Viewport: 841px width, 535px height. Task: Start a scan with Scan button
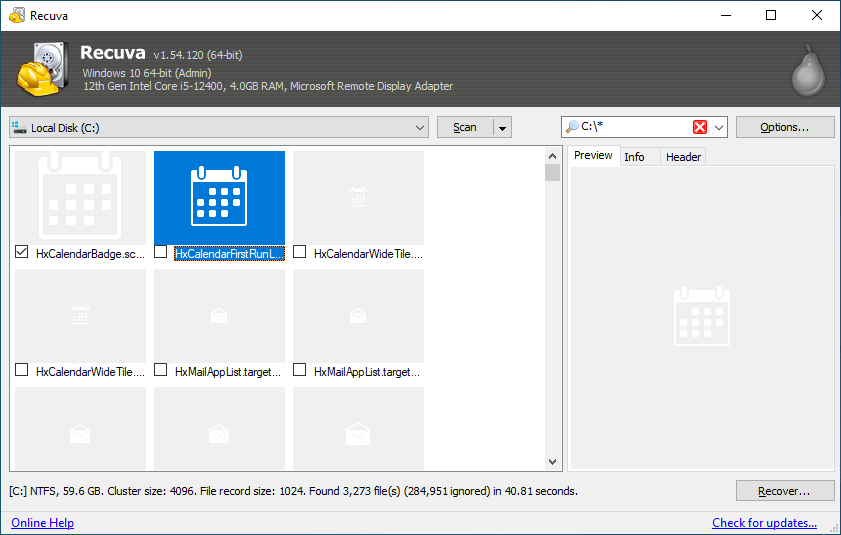464,128
